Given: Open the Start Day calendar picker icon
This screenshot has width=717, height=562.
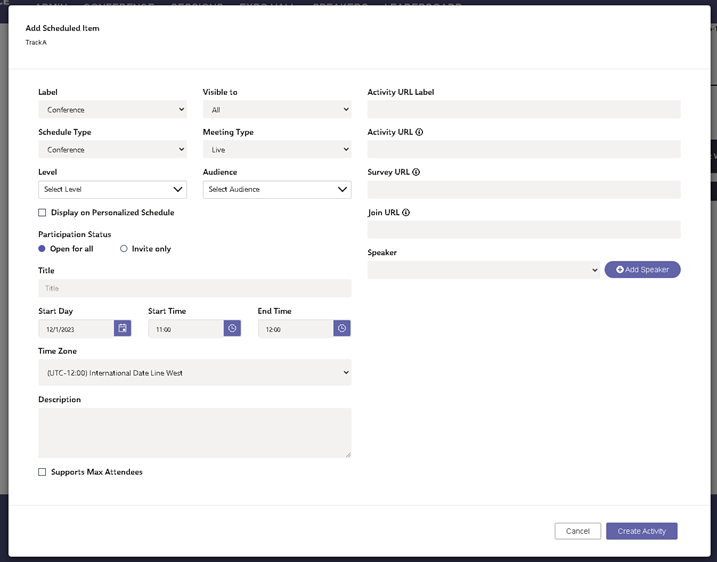Looking at the screenshot, I should 122,328.
